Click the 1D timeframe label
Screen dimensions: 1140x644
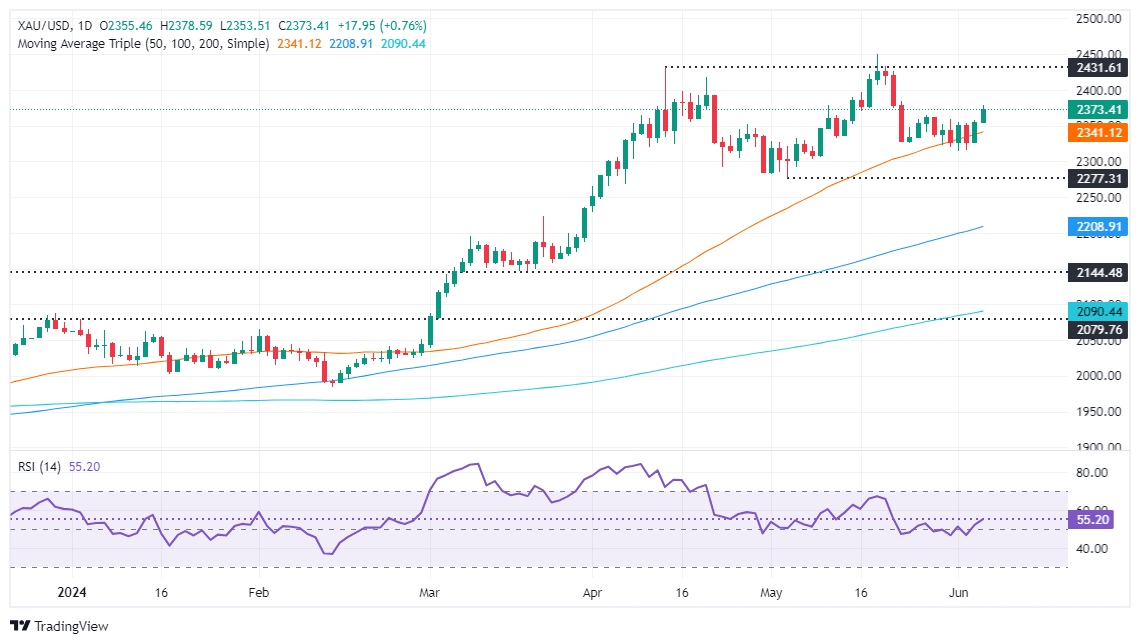point(84,25)
